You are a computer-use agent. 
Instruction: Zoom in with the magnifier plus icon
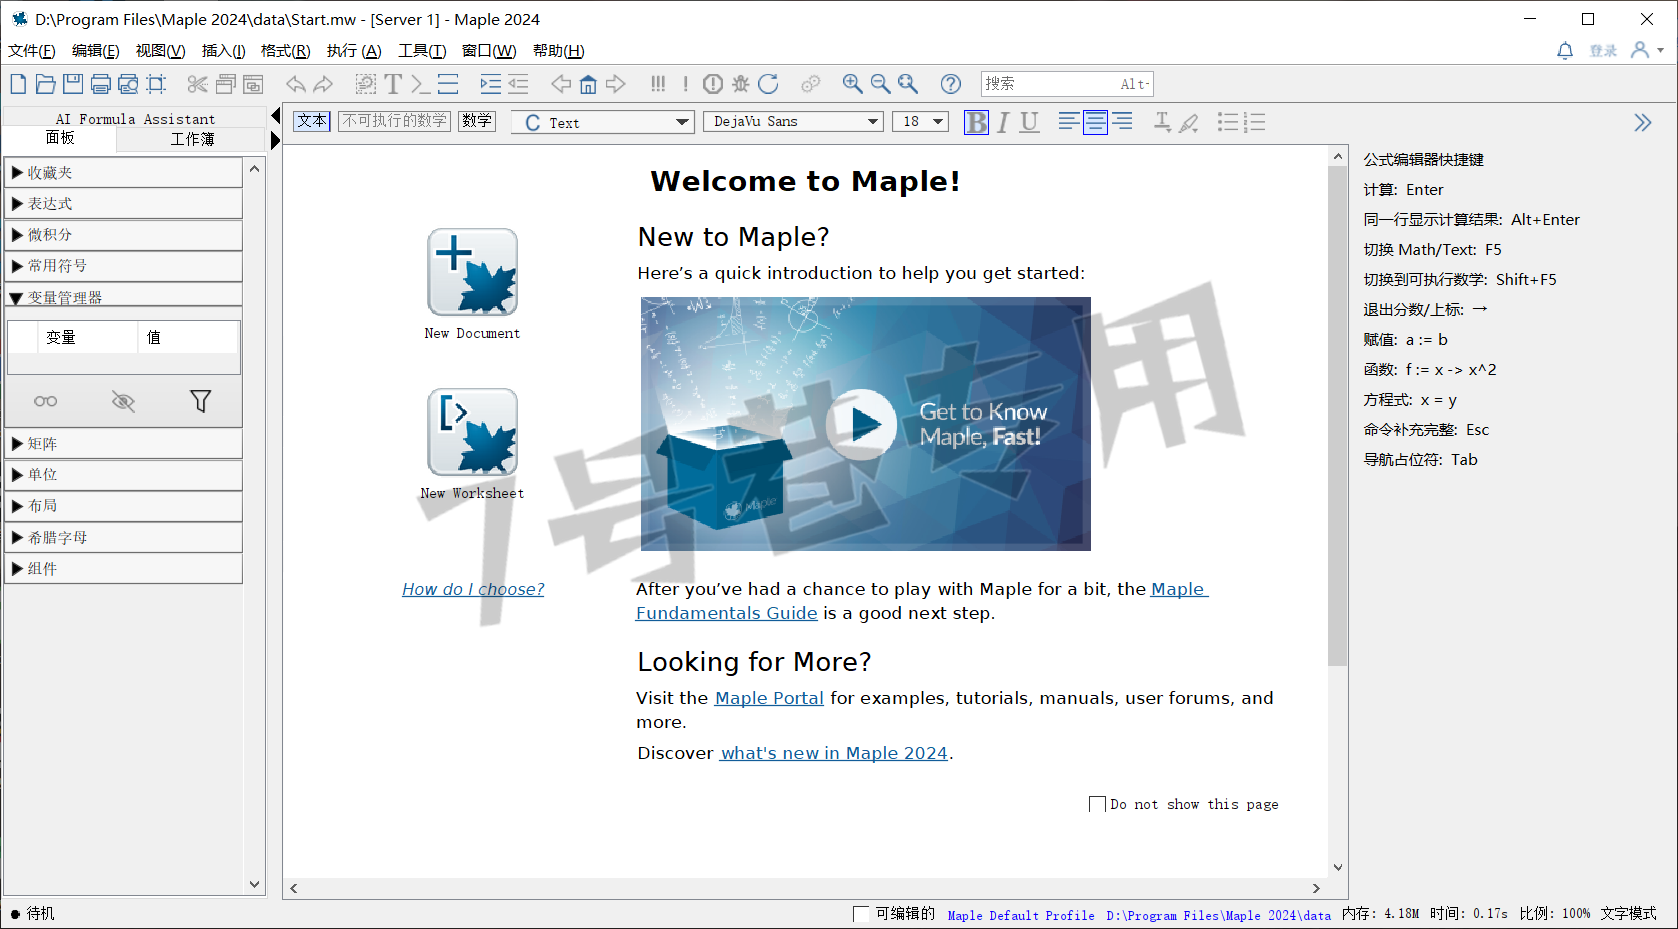tap(852, 84)
